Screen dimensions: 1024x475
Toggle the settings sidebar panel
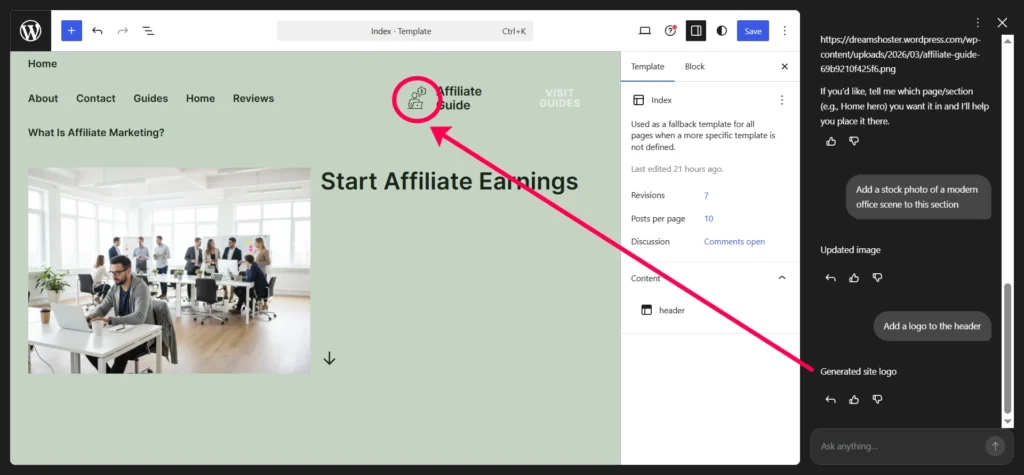click(x=696, y=31)
